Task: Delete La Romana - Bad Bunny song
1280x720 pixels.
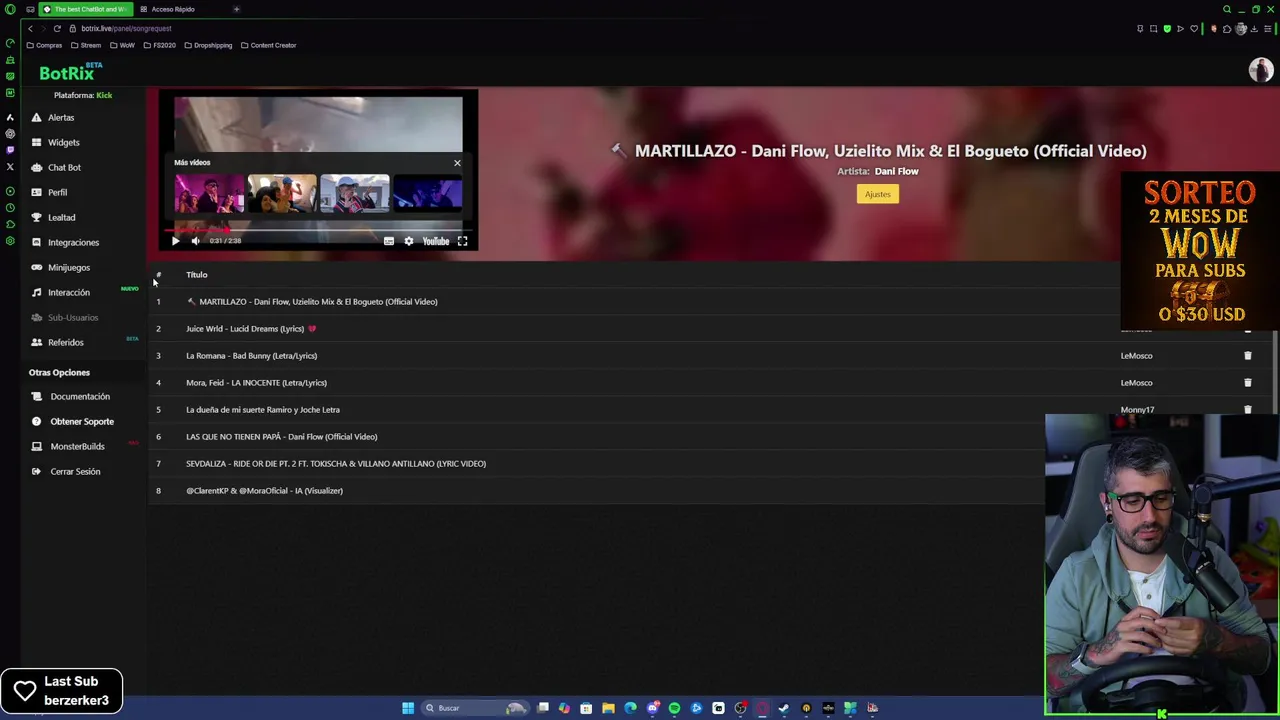Action: click(1247, 356)
